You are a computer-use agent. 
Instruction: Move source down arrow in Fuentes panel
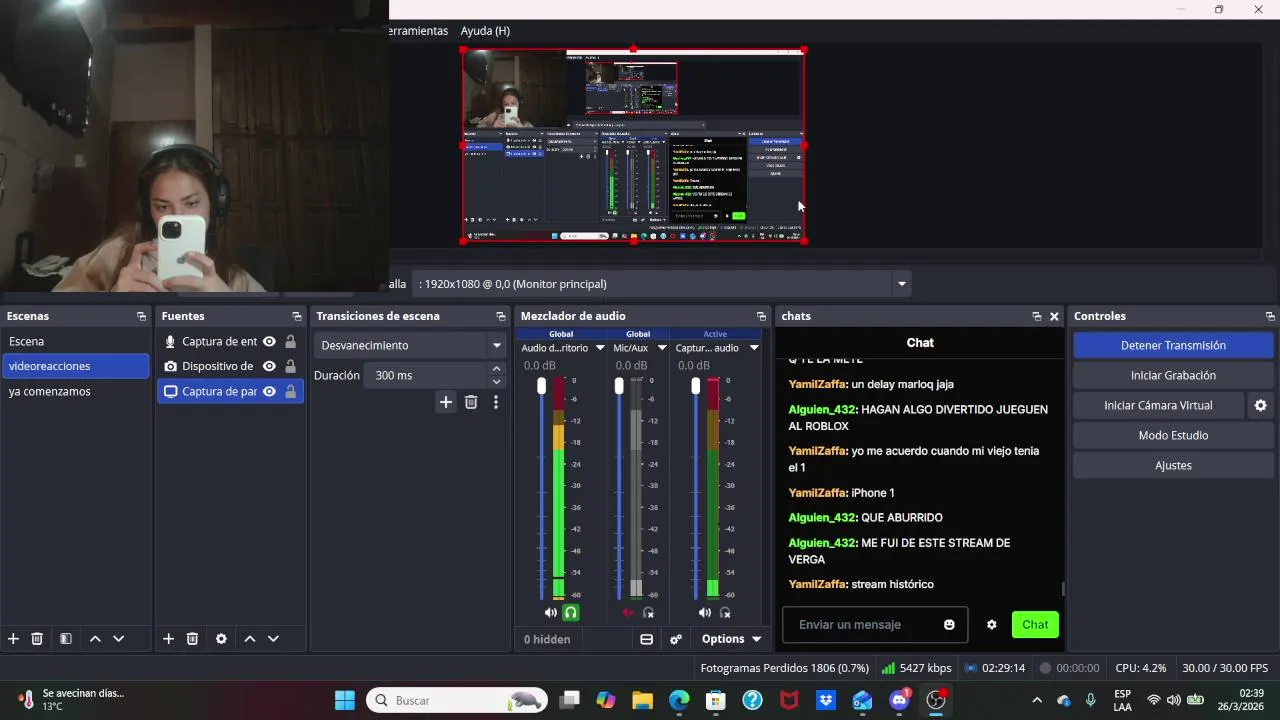pos(273,639)
